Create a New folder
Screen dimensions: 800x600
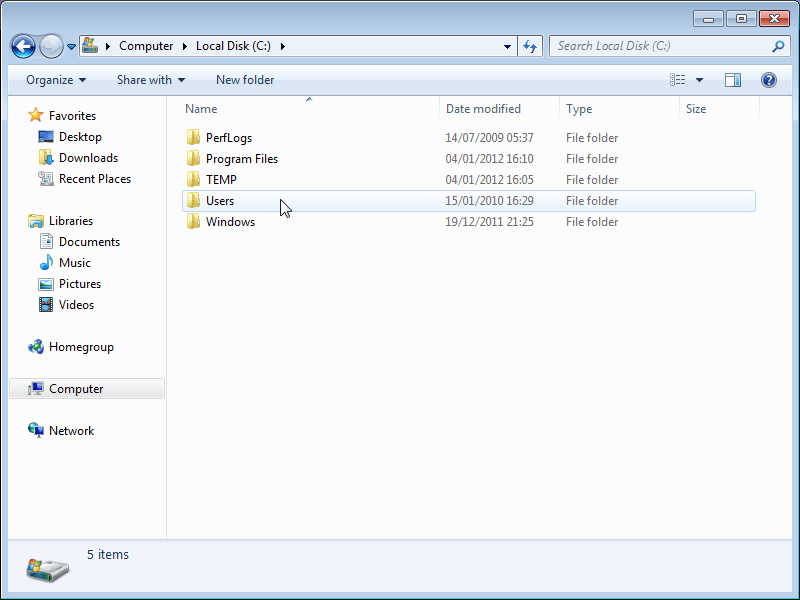[245, 80]
